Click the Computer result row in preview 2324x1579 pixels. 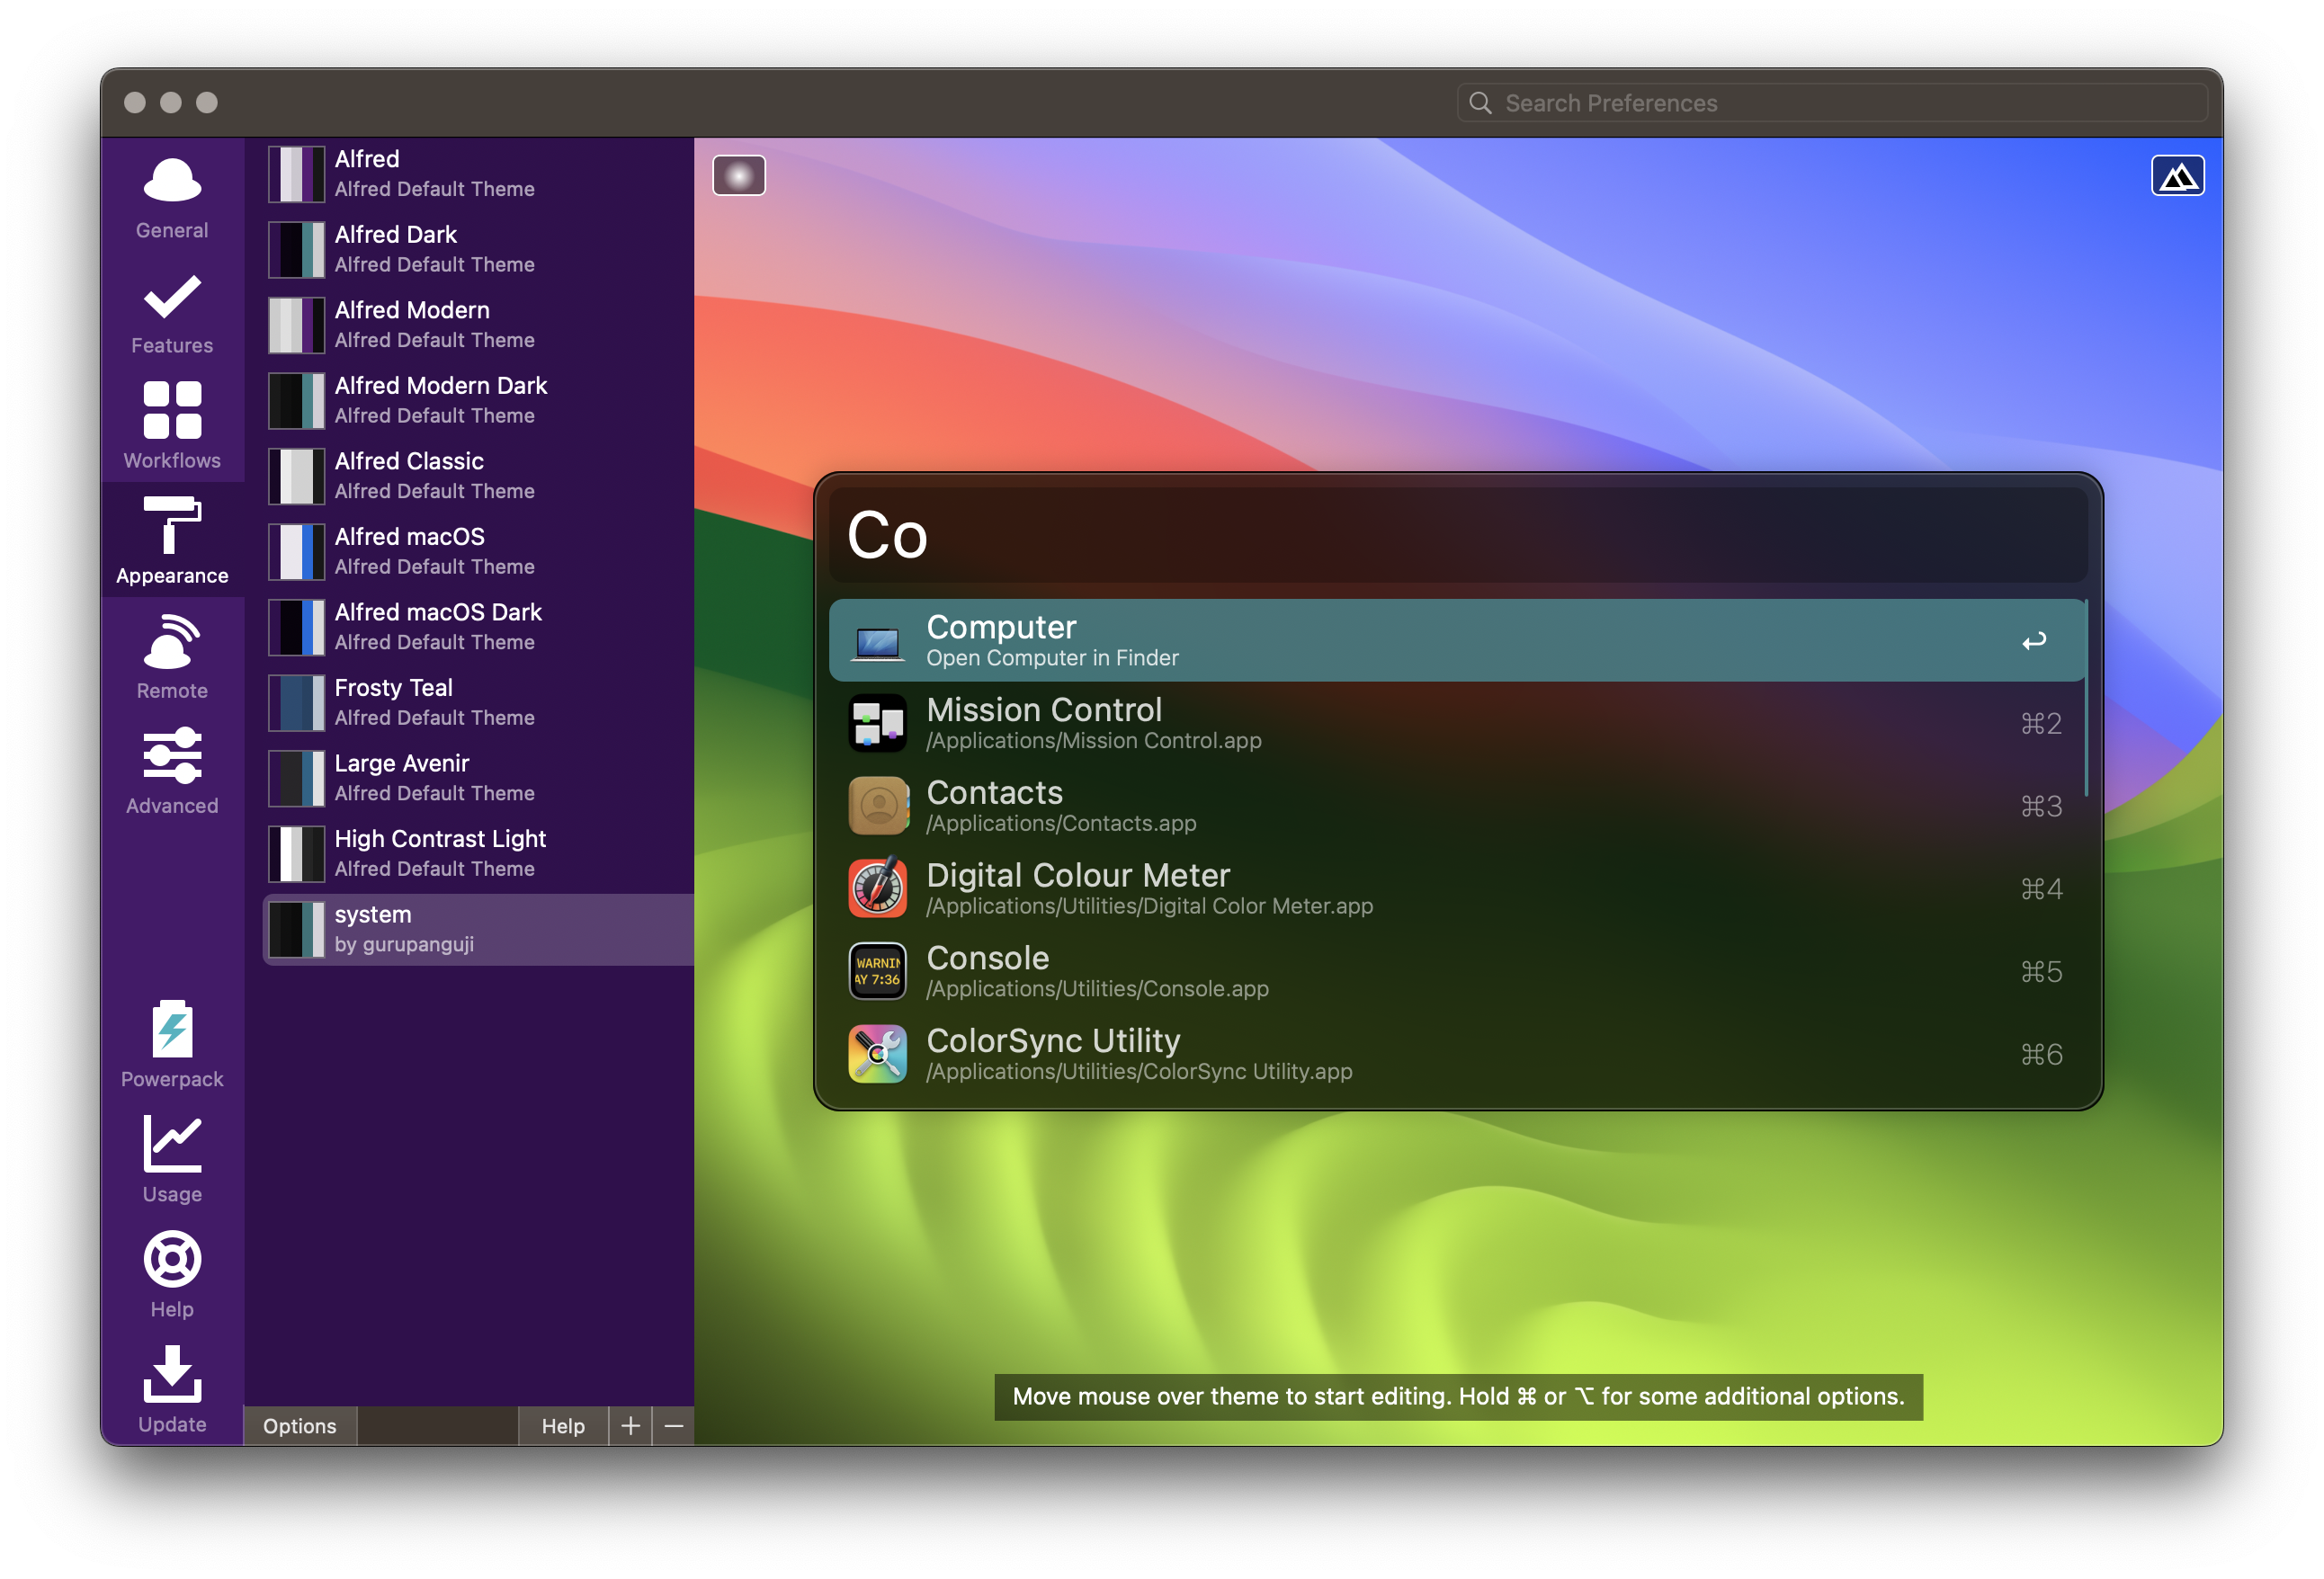pos(1456,640)
